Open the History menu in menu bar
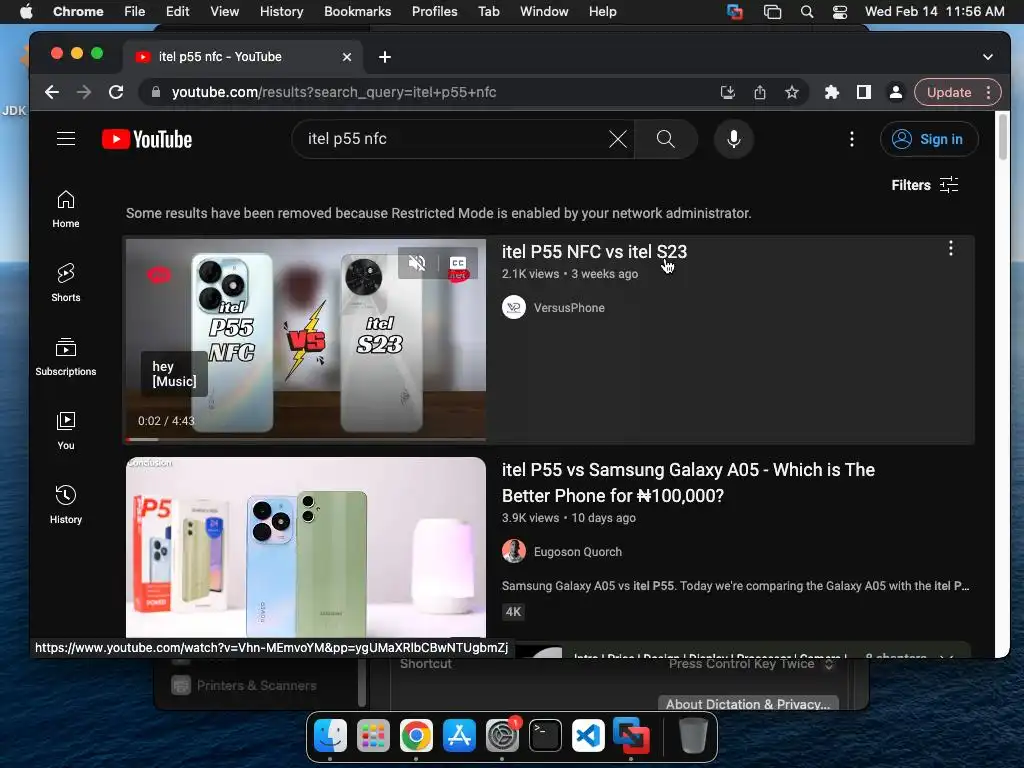This screenshot has height=768, width=1024. point(281,12)
